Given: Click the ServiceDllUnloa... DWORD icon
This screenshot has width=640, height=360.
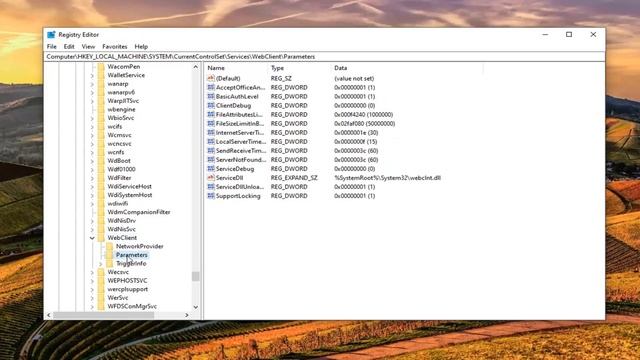Looking at the screenshot, I should (x=211, y=187).
